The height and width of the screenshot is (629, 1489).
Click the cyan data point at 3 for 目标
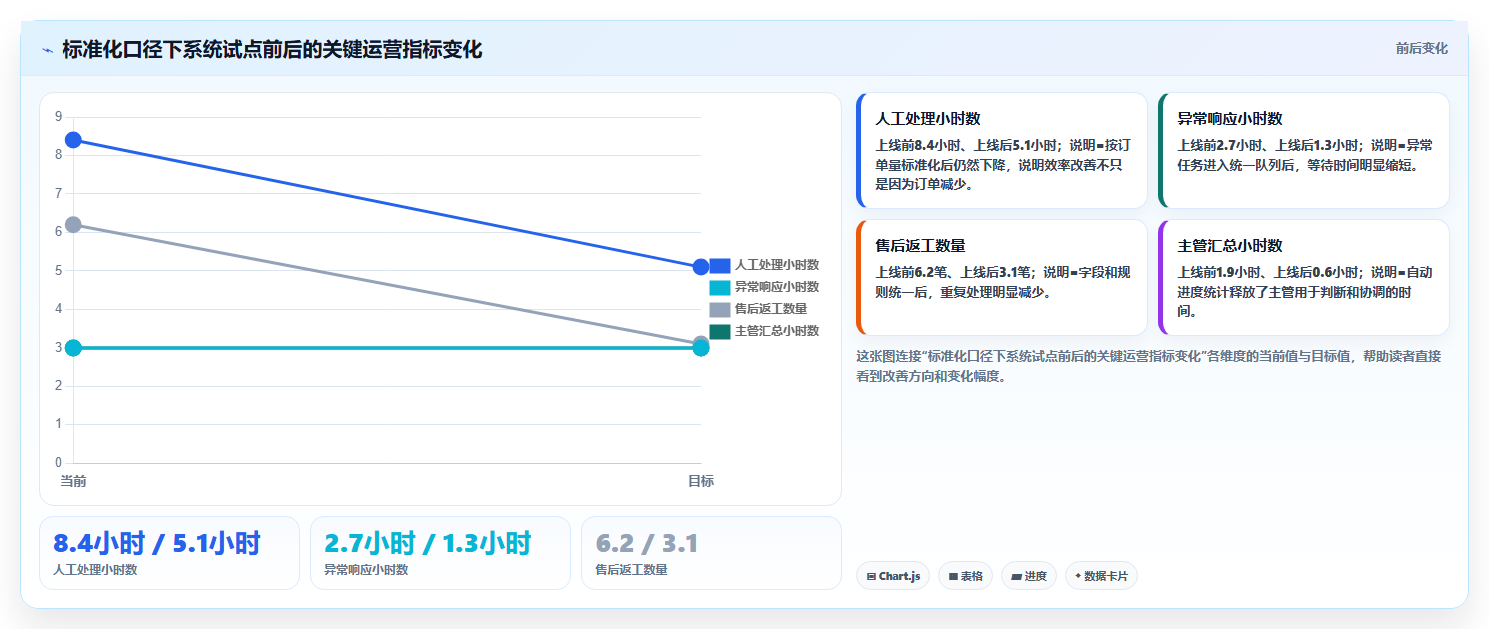701,348
